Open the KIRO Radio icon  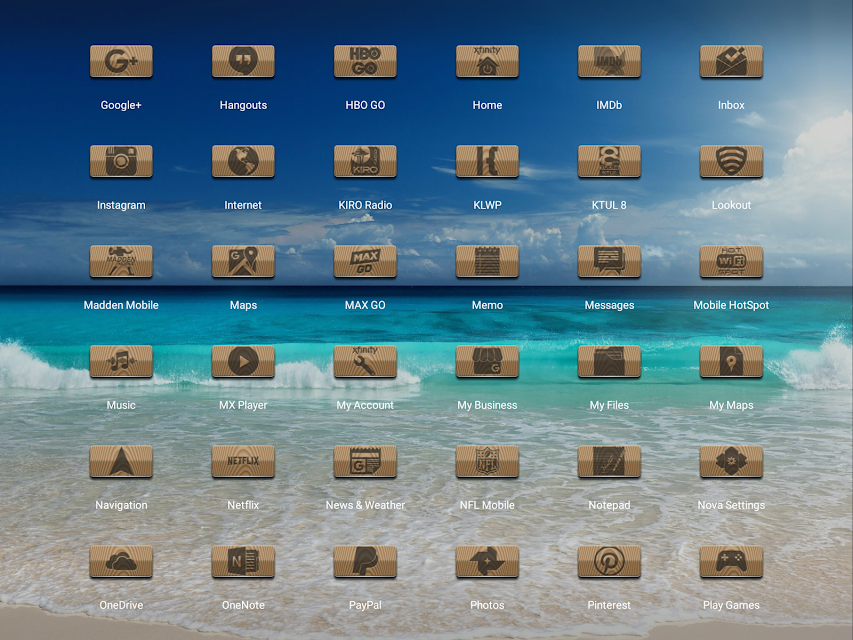point(365,161)
